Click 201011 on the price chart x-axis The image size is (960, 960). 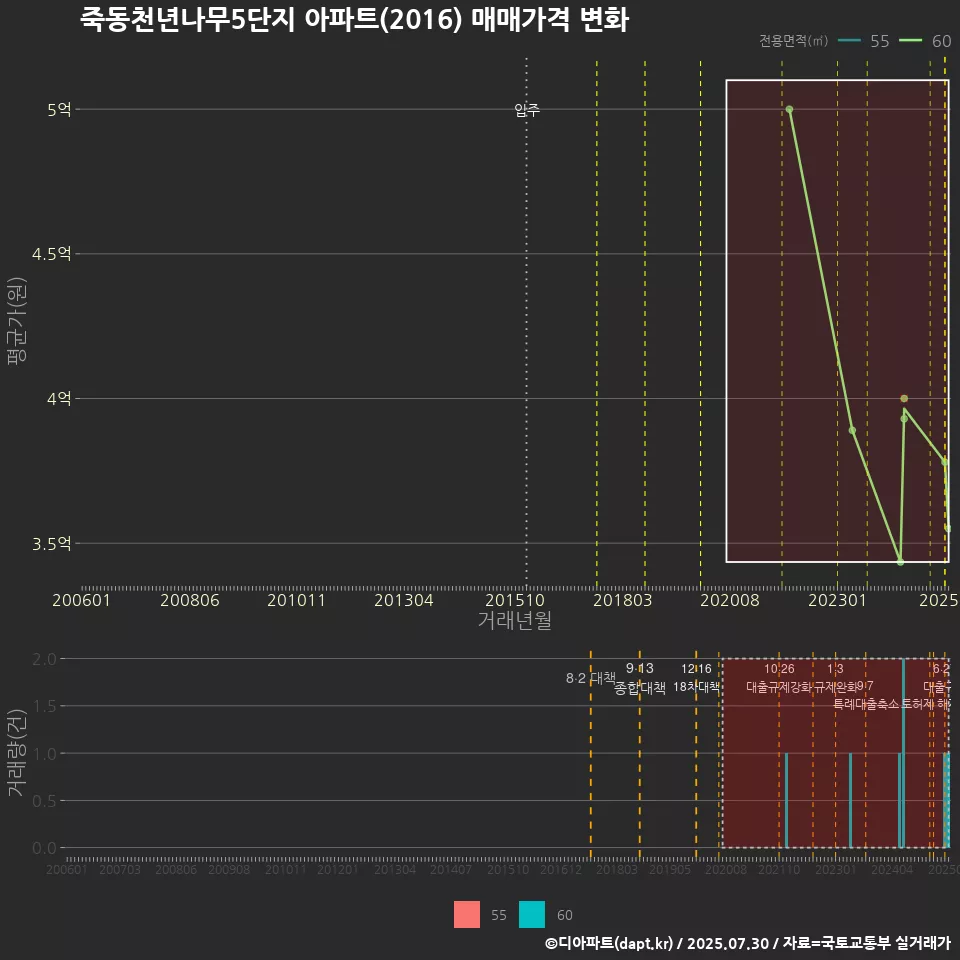point(296,600)
